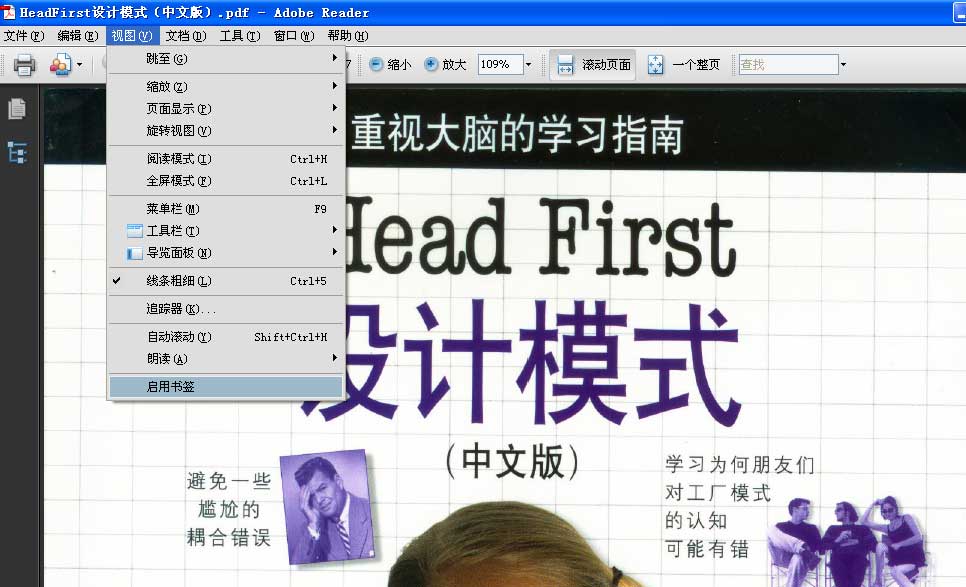Expand the 旋转视图 submenu
The width and height of the screenshot is (966, 587).
(225, 131)
